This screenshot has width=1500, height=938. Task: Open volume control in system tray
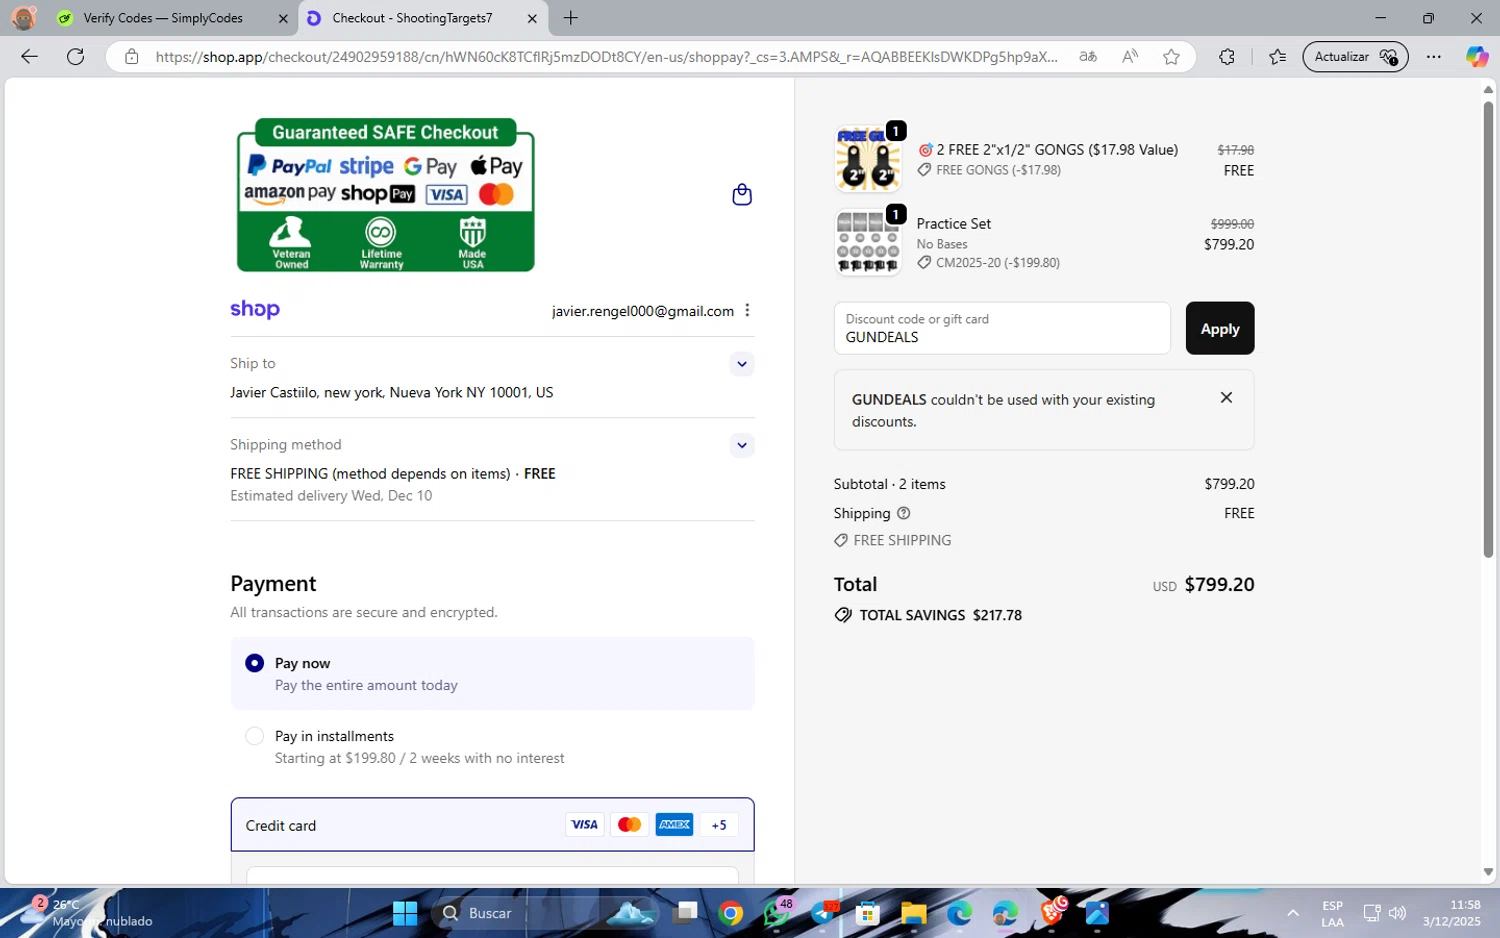coord(1397,913)
